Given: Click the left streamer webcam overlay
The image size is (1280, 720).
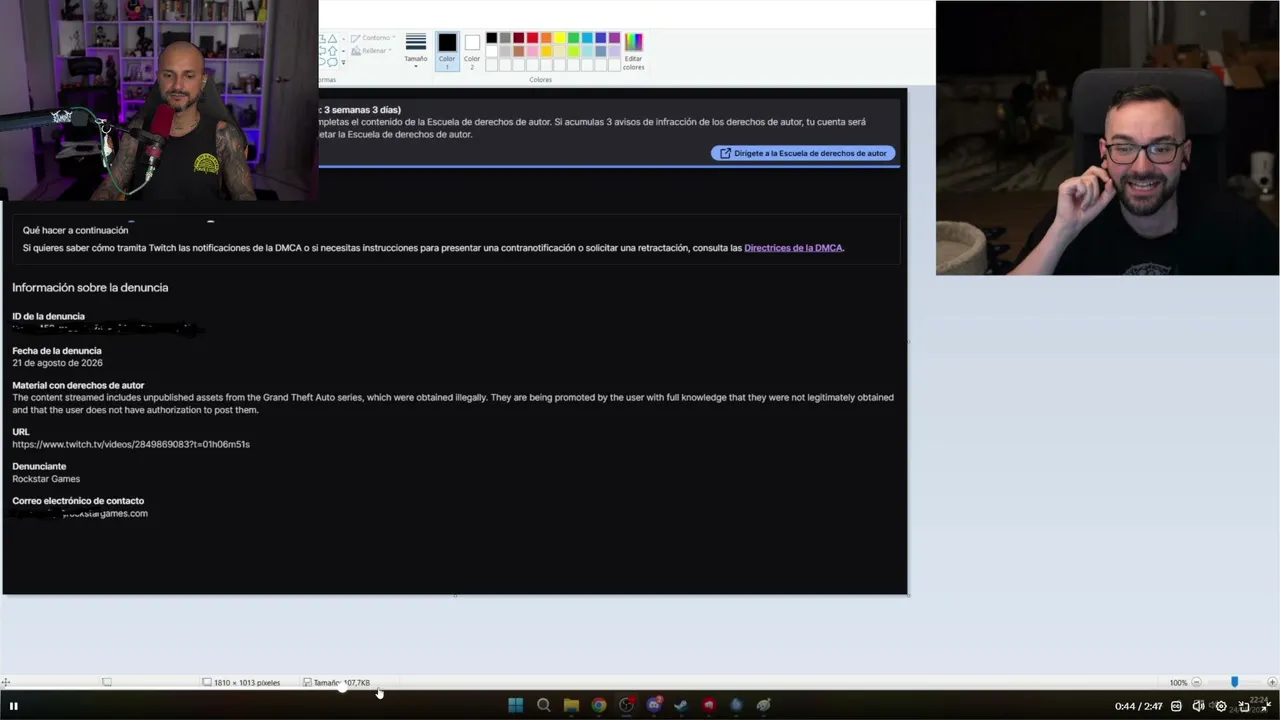Looking at the screenshot, I should 159,100.
